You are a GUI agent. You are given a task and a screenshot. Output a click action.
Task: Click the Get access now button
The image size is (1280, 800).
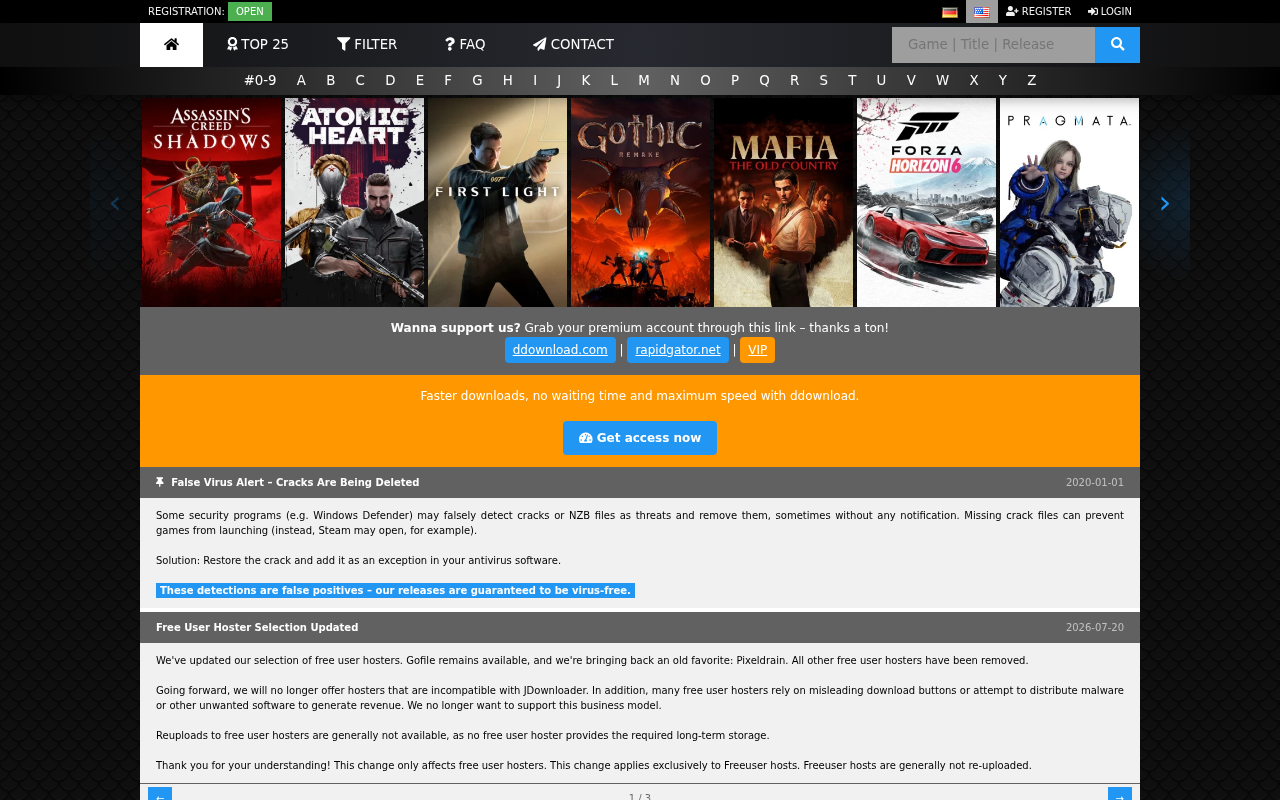coord(640,438)
